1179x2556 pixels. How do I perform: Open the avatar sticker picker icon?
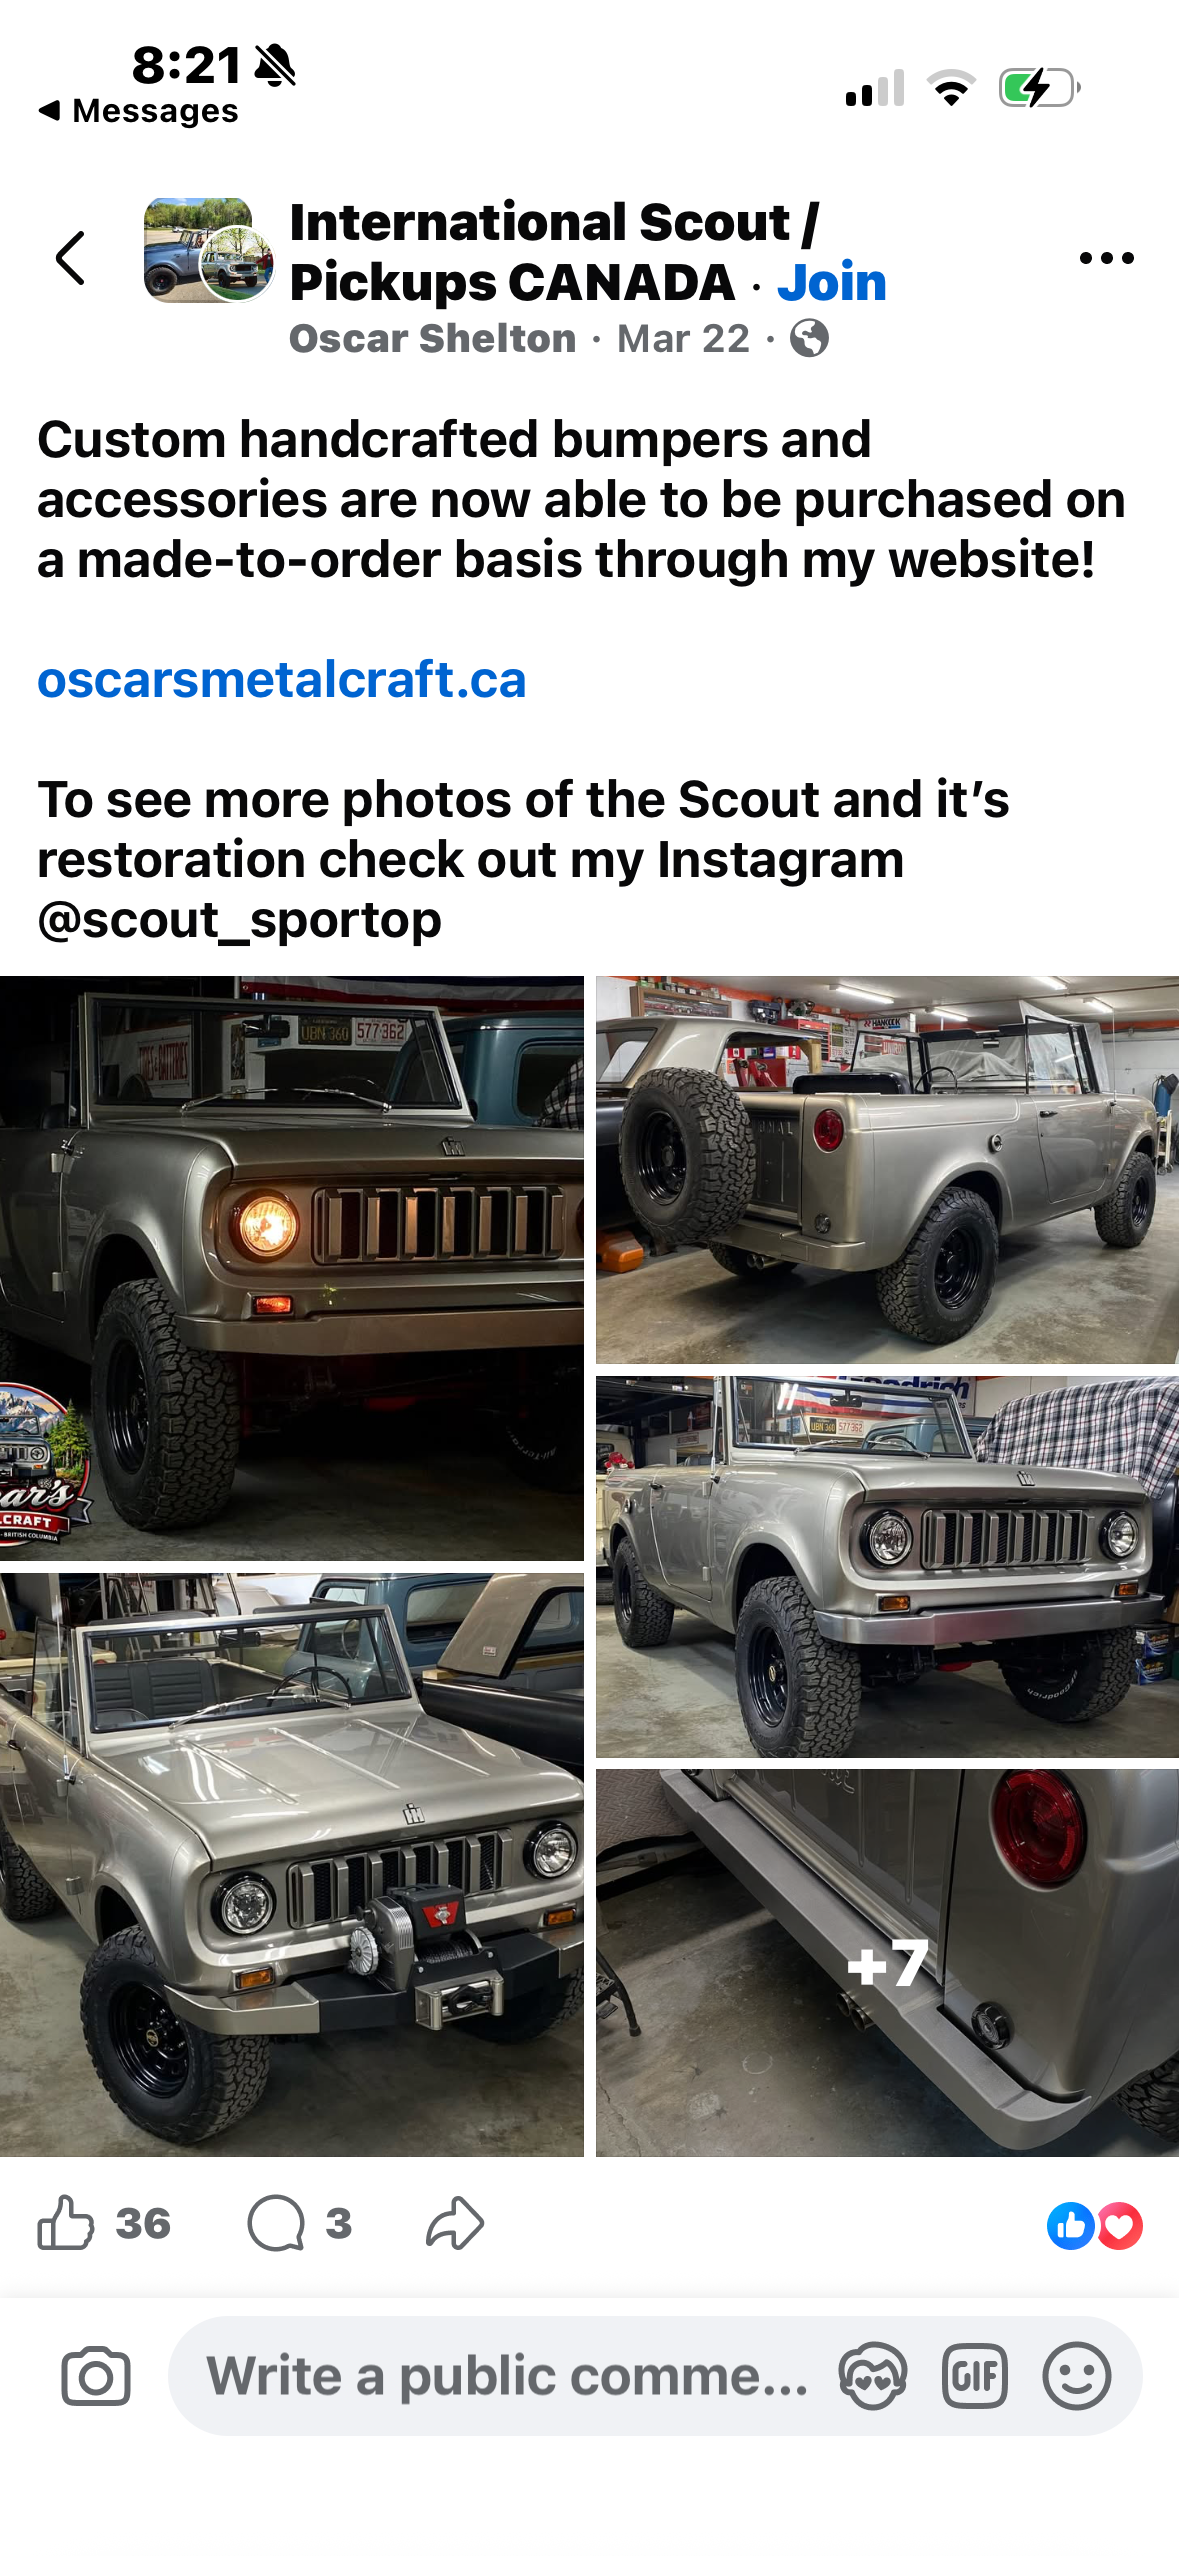[x=872, y=2376]
